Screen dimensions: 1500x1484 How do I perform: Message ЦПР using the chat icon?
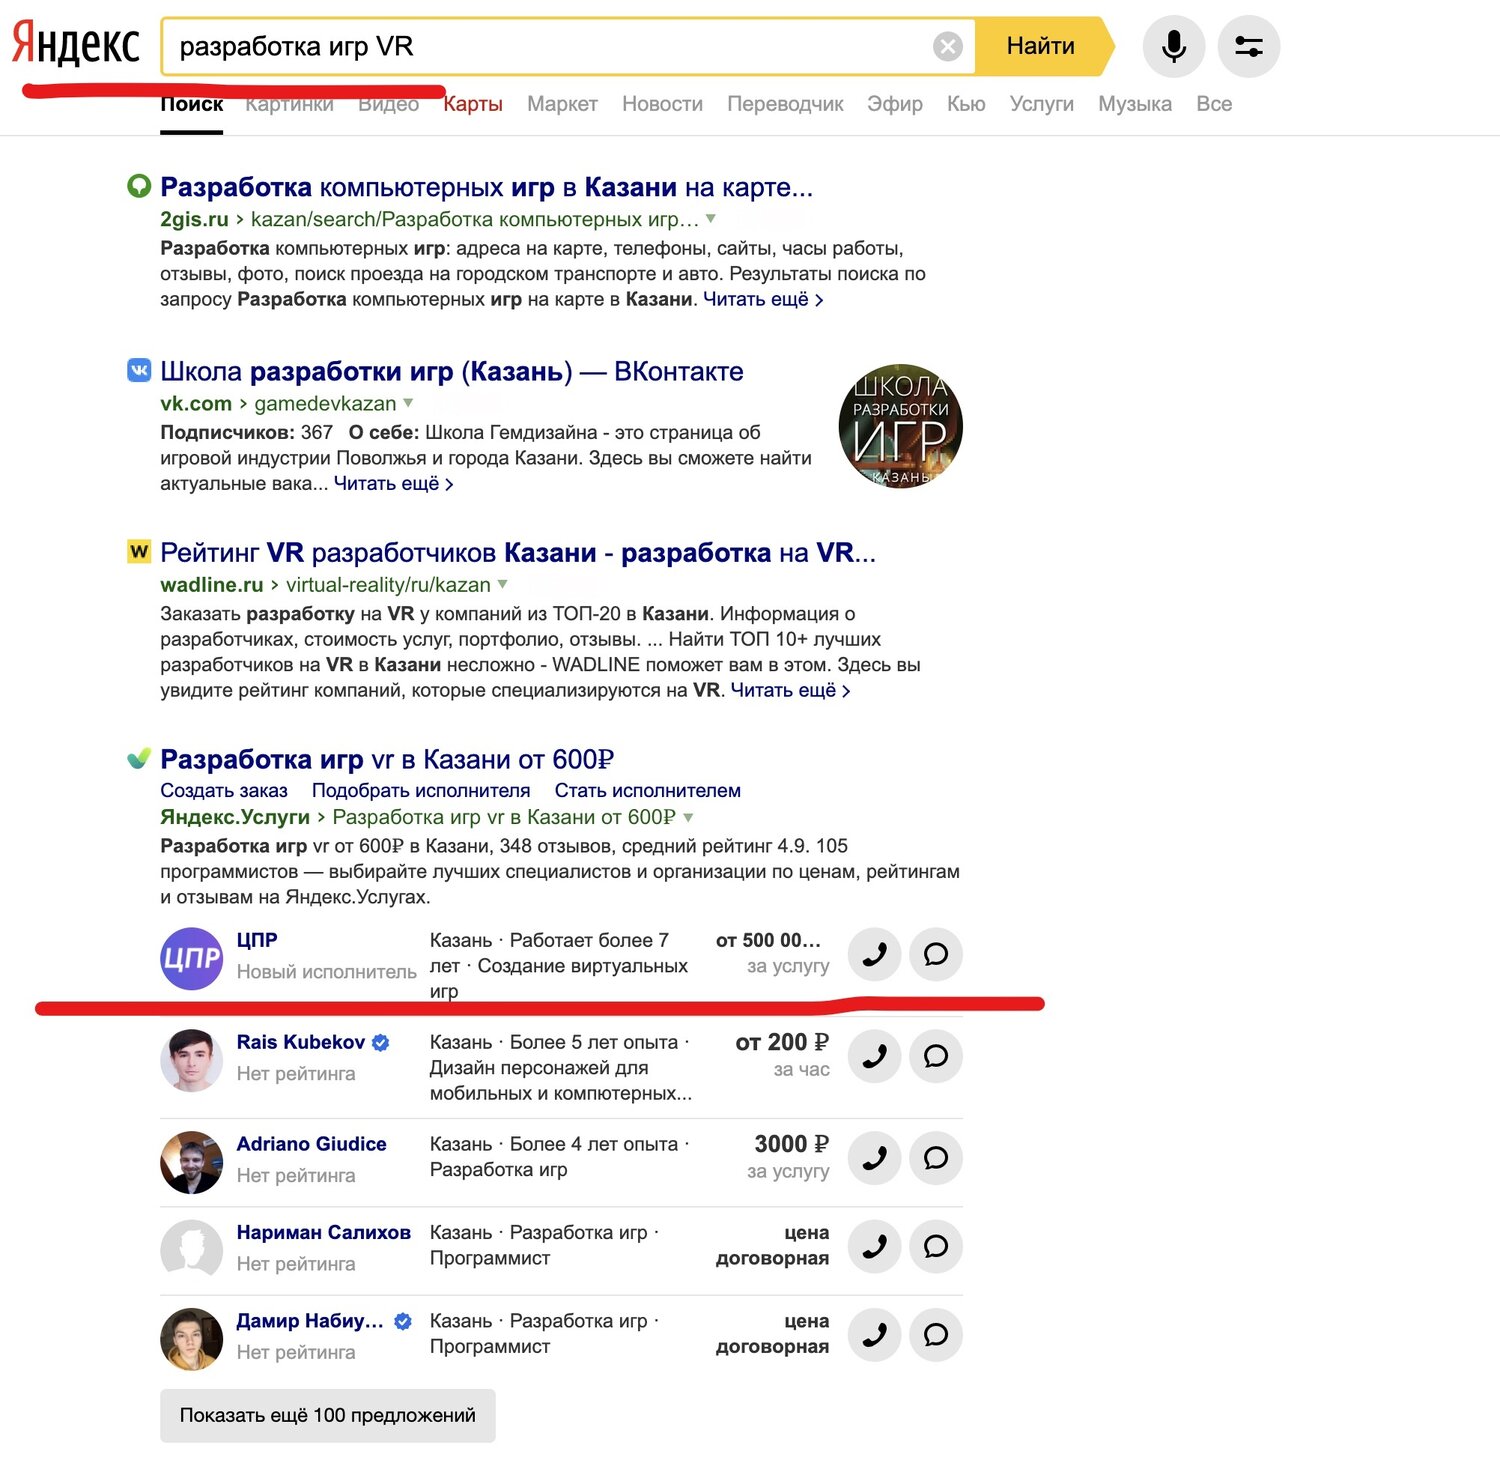[x=936, y=954]
